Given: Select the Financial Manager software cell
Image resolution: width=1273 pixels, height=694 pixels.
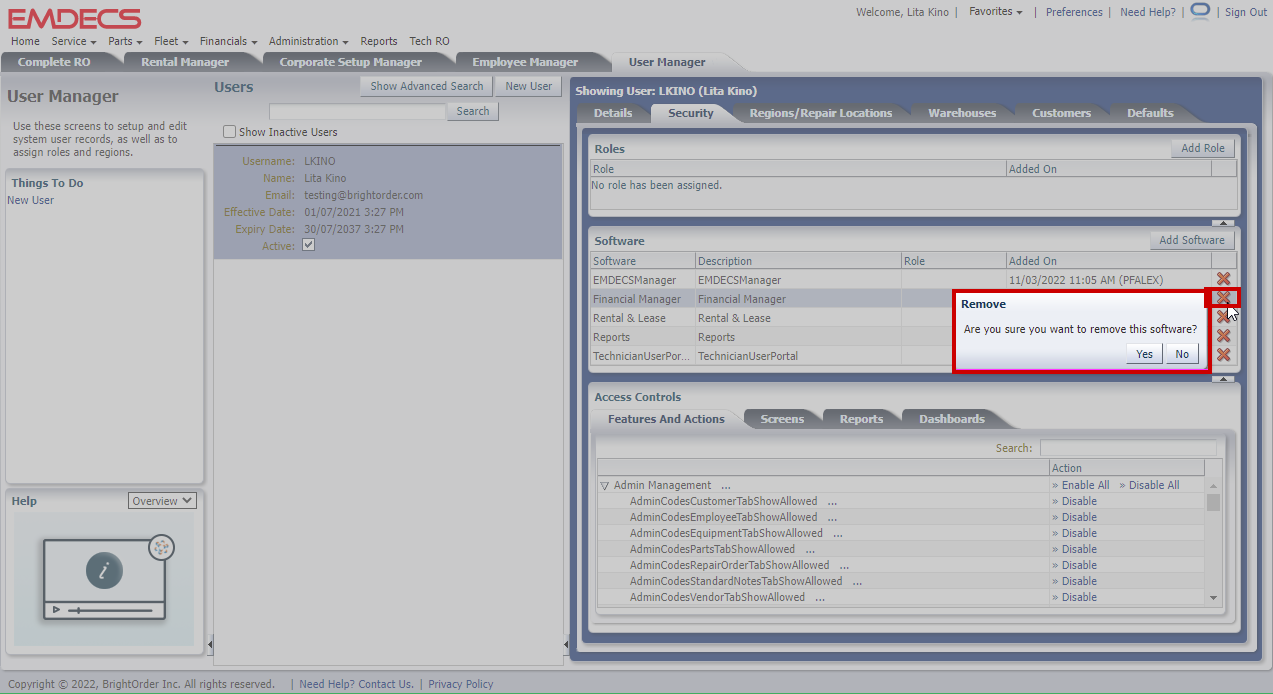Looking at the screenshot, I should (x=643, y=299).
